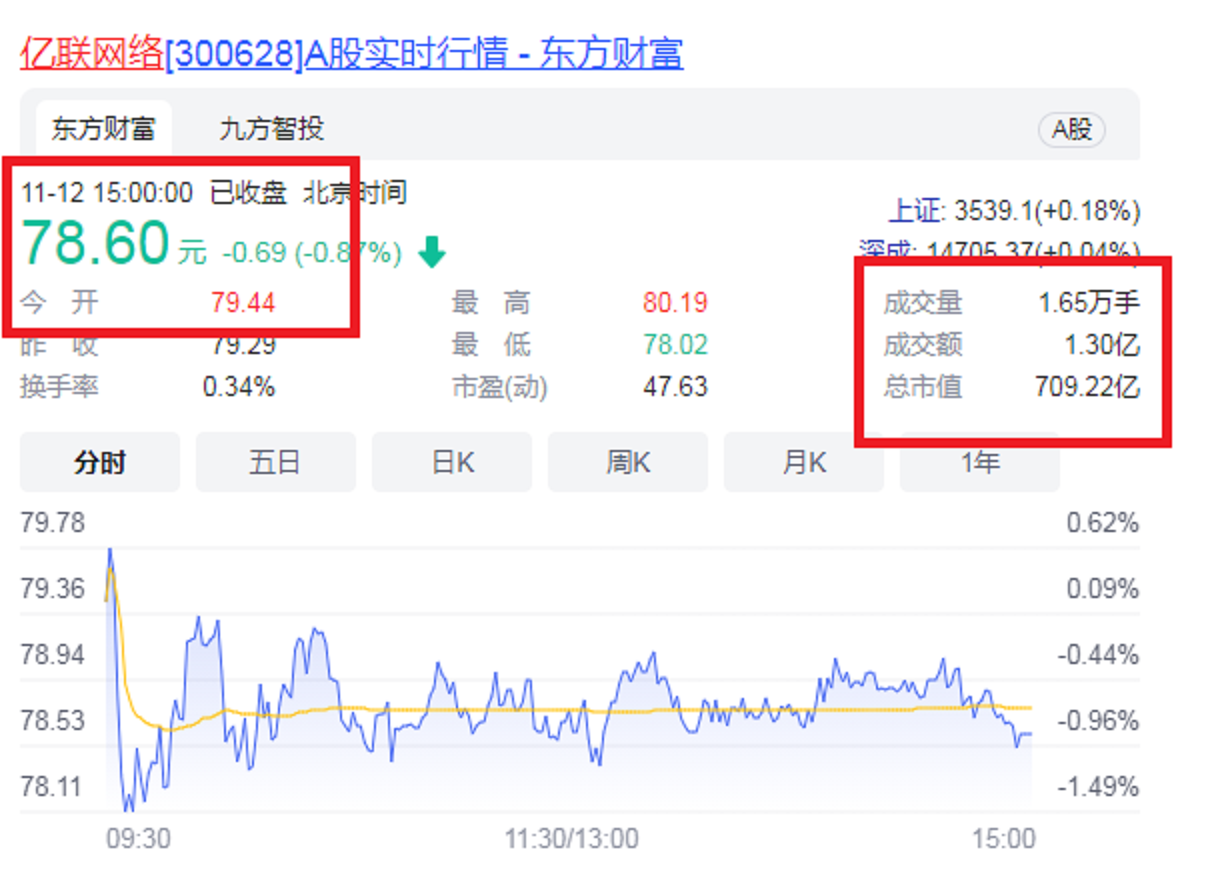Viewport: 1232px width, 876px height.
Task: Click the A股 badge button
Action: [x=1071, y=129]
